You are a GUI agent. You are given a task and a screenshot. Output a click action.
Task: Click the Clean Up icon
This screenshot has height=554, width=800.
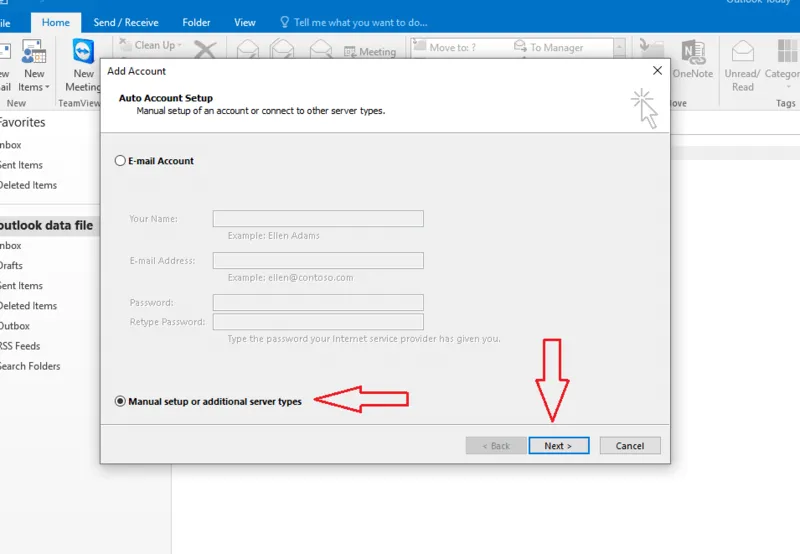[125, 44]
